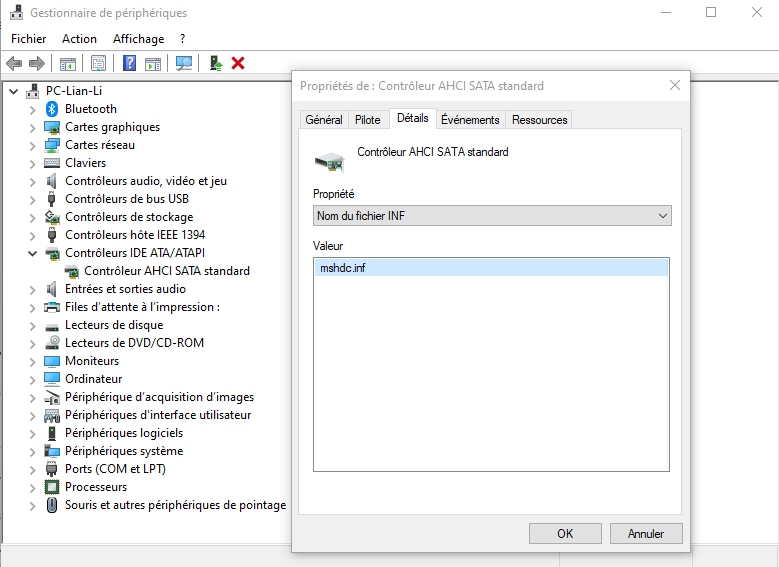Click the Lecteurs de DVD/CD-ROM disc icon
The height and width of the screenshot is (567, 779).
coord(52,343)
